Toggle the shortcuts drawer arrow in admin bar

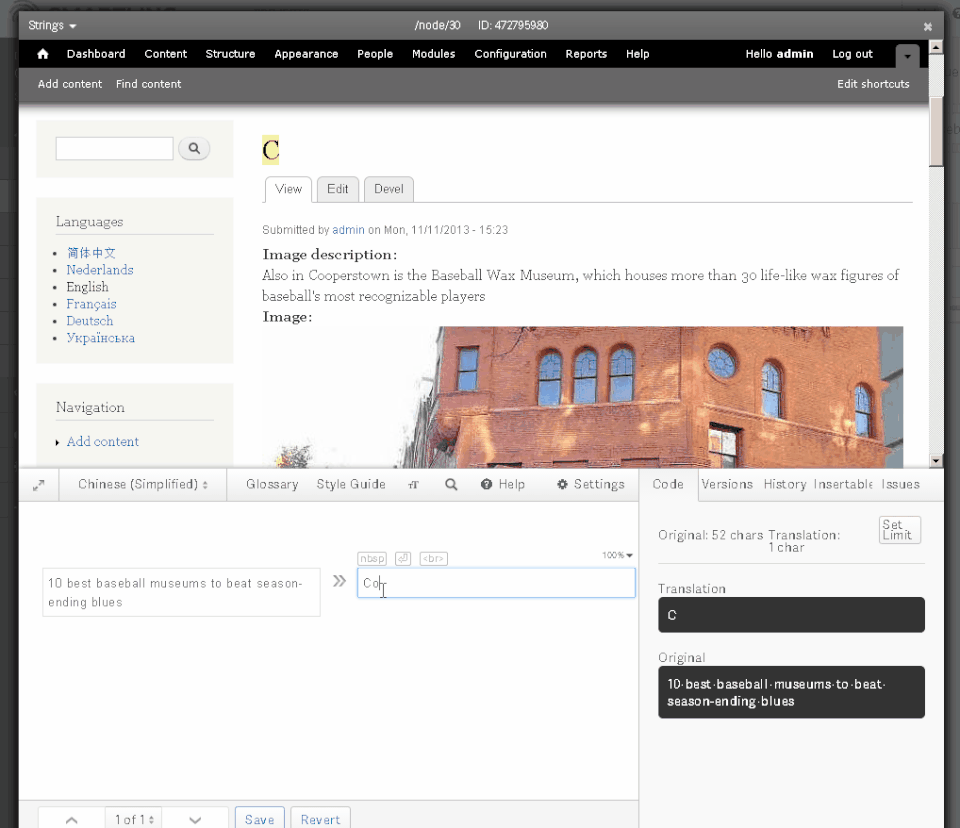pos(907,56)
